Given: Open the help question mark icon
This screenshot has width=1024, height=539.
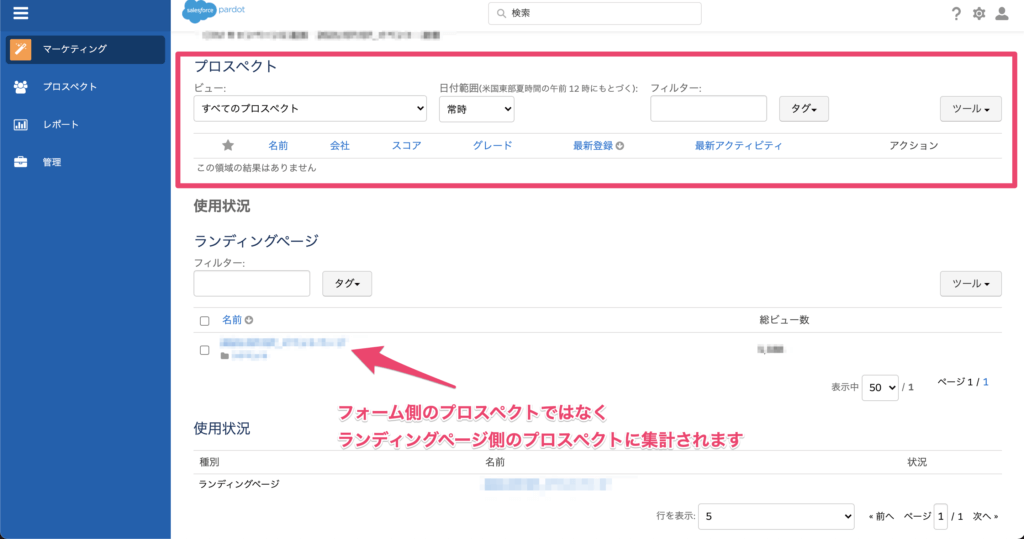Looking at the screenshot, I should coord(956,14).
